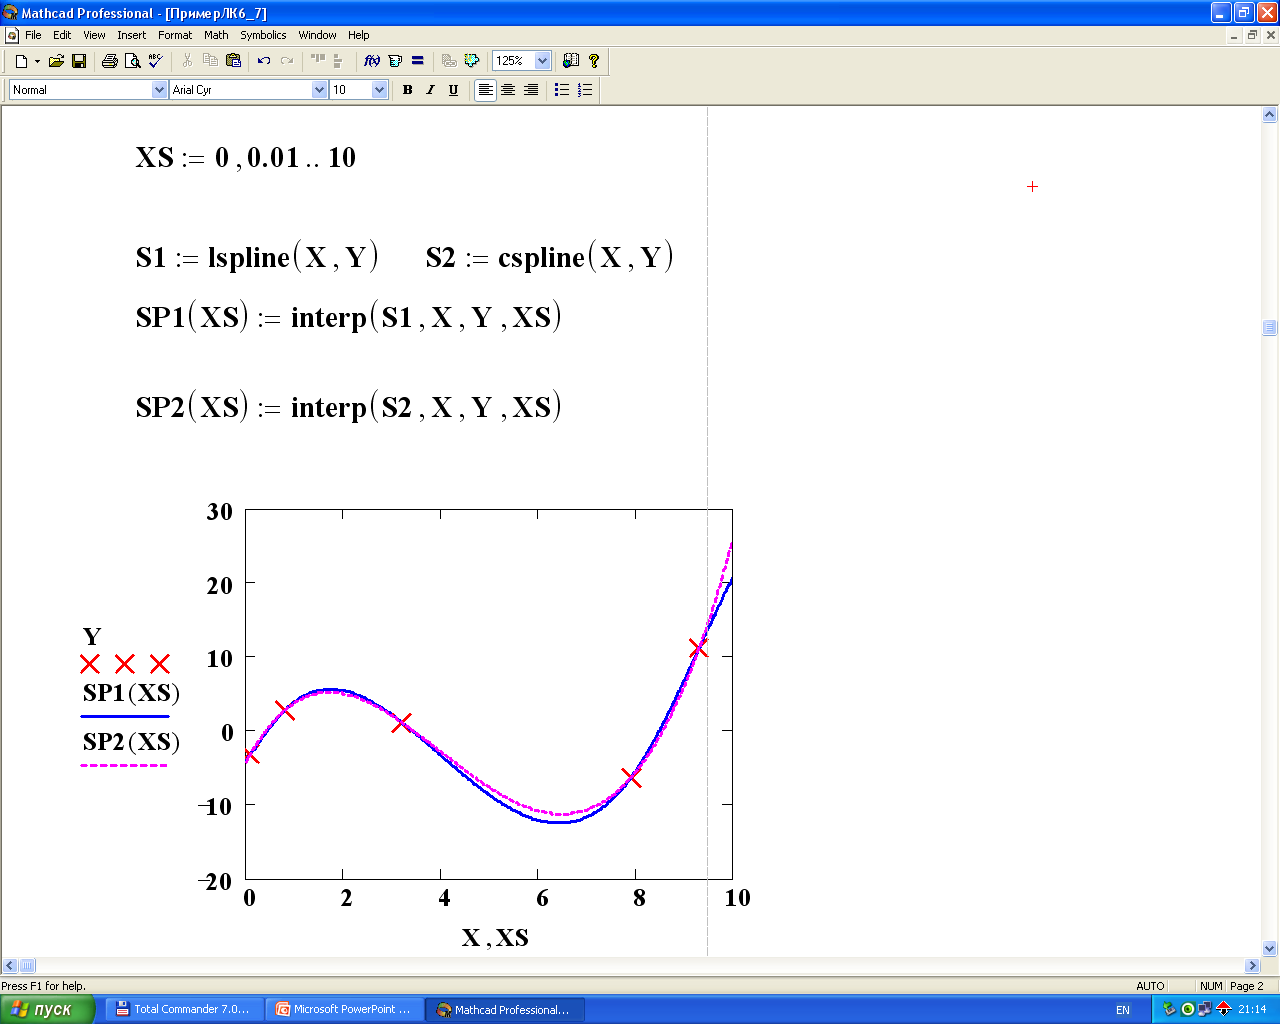Toggle underline formatting
Viewport: 1280px width, 1024px height.
click(x=453, y=90)
